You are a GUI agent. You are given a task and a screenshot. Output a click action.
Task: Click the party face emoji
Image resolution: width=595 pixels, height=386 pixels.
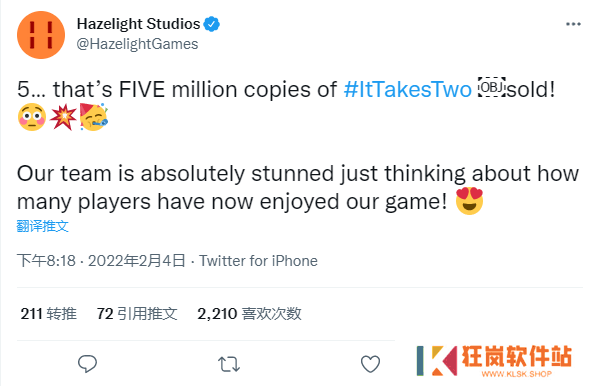[x=94, y=117]
